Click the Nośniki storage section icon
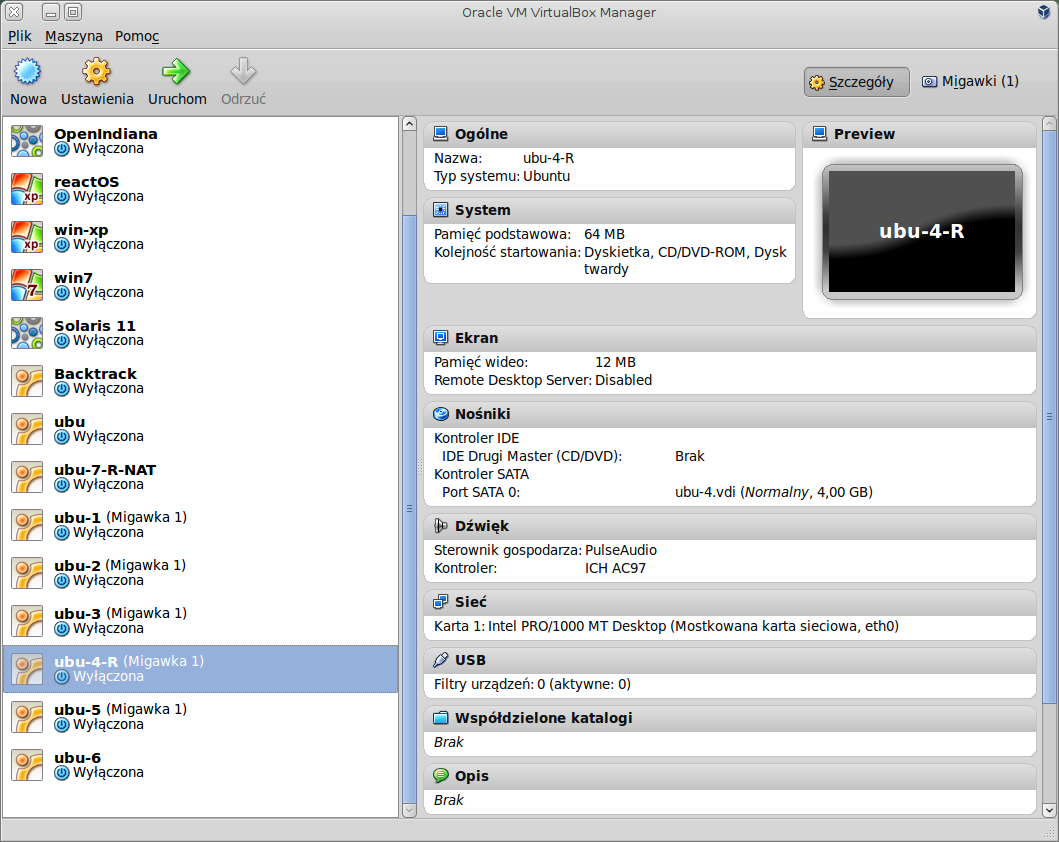 (x=441, y=414)
